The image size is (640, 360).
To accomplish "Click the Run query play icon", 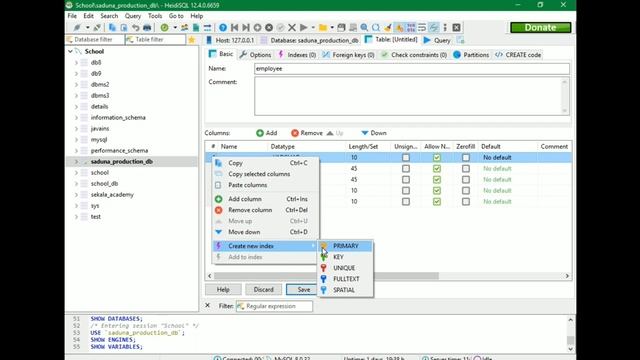I will pyautogui.click(x=304, y=27).
